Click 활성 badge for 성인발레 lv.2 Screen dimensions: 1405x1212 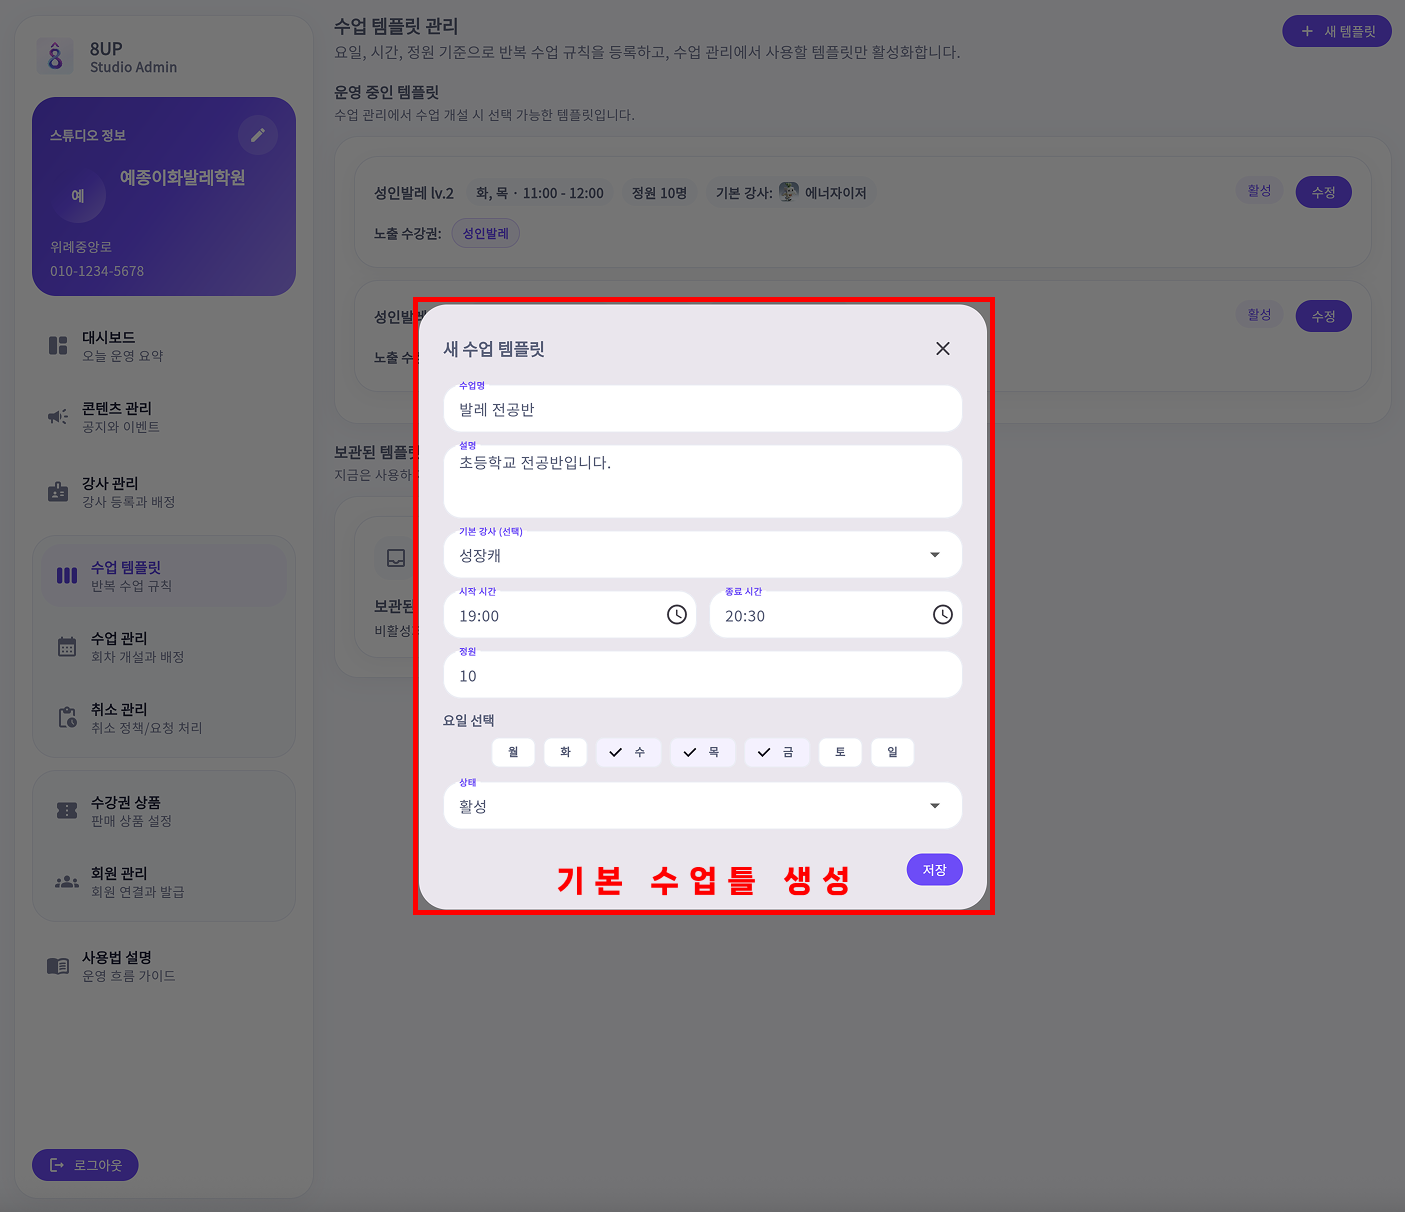coord(1260,191)
